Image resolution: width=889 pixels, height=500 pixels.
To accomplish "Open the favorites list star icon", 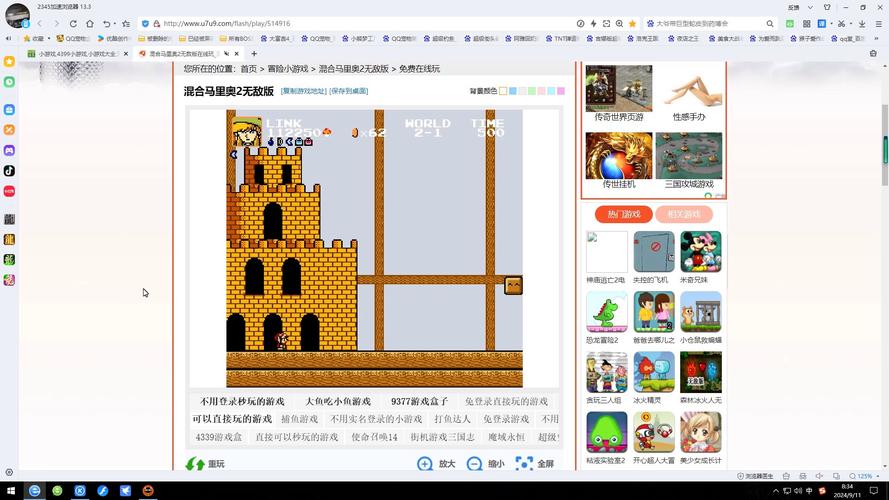I will click(126, 24).
